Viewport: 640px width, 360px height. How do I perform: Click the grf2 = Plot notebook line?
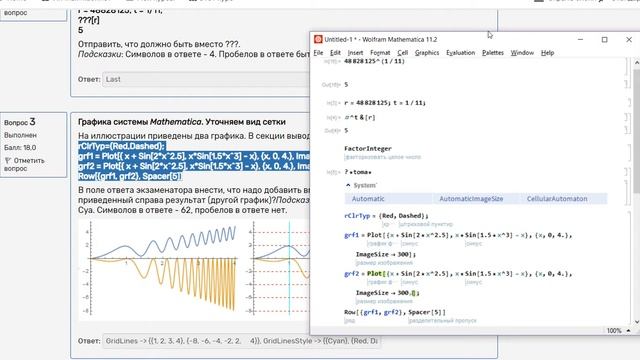click(x=458, y=273)
